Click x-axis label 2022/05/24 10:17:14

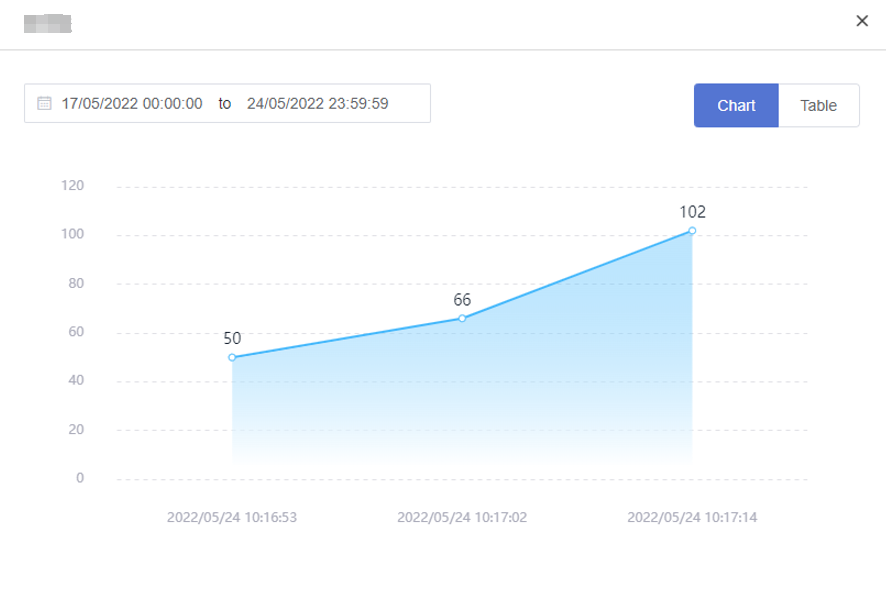(x=692, y=517)
